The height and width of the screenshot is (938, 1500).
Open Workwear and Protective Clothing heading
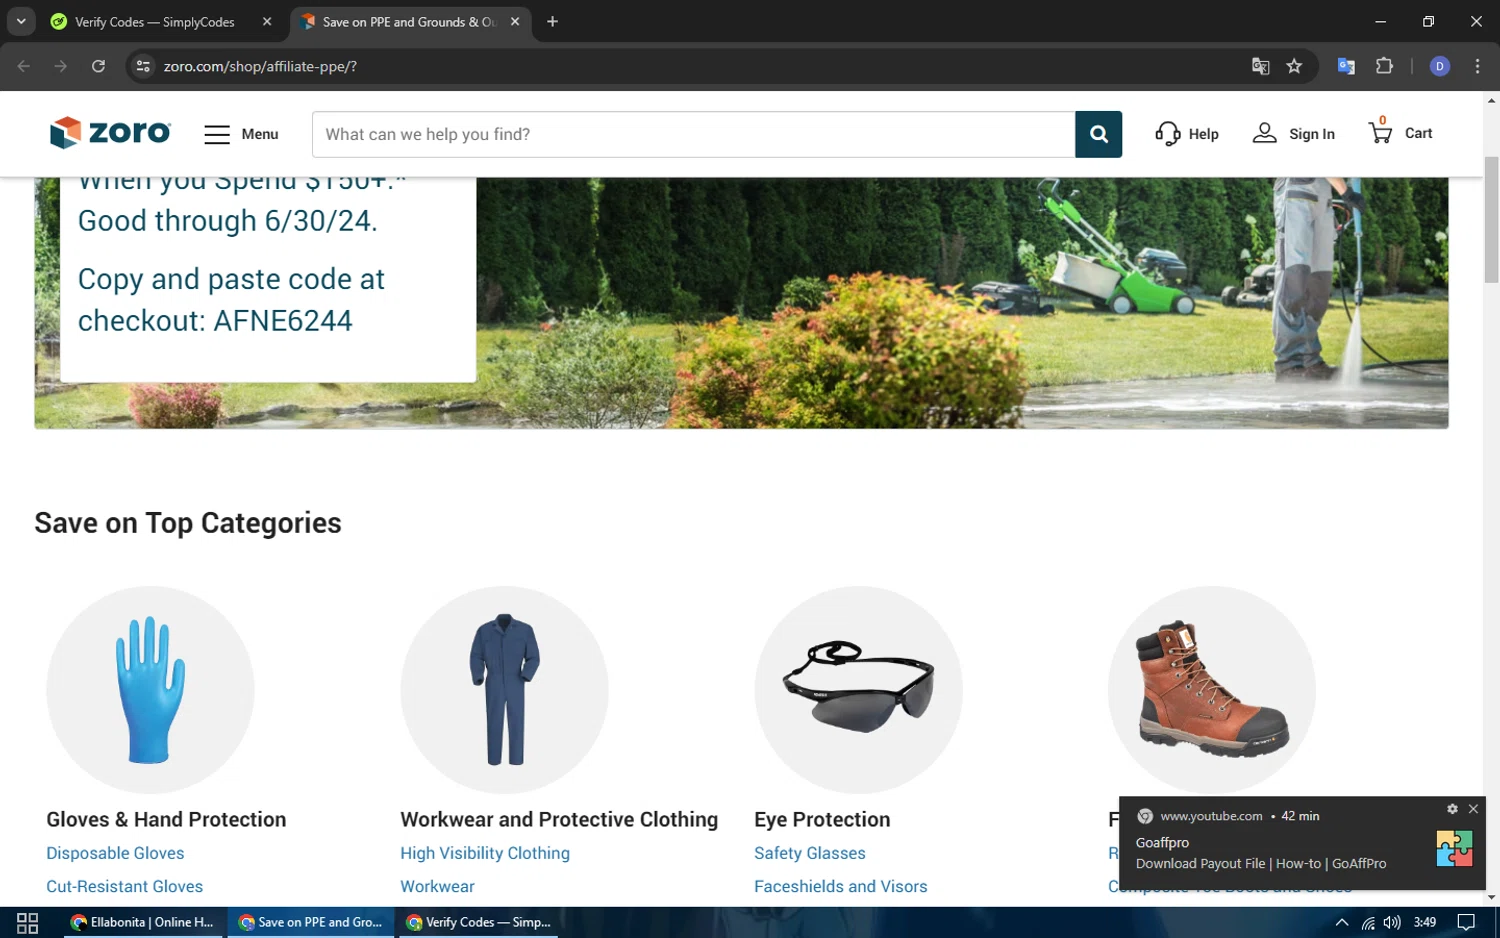(559, 819)
